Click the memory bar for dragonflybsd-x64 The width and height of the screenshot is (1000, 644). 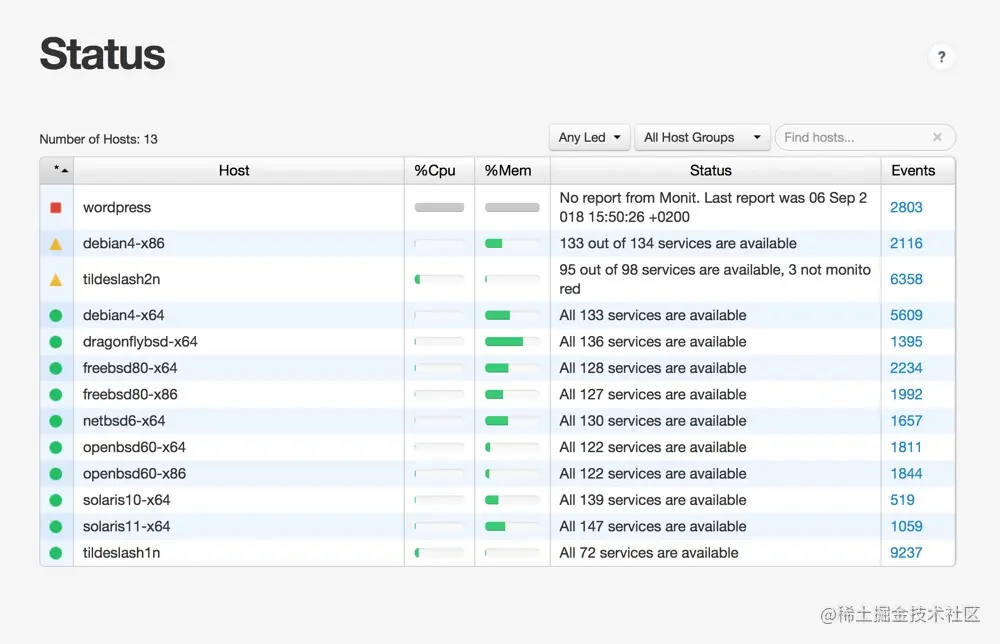512,342
